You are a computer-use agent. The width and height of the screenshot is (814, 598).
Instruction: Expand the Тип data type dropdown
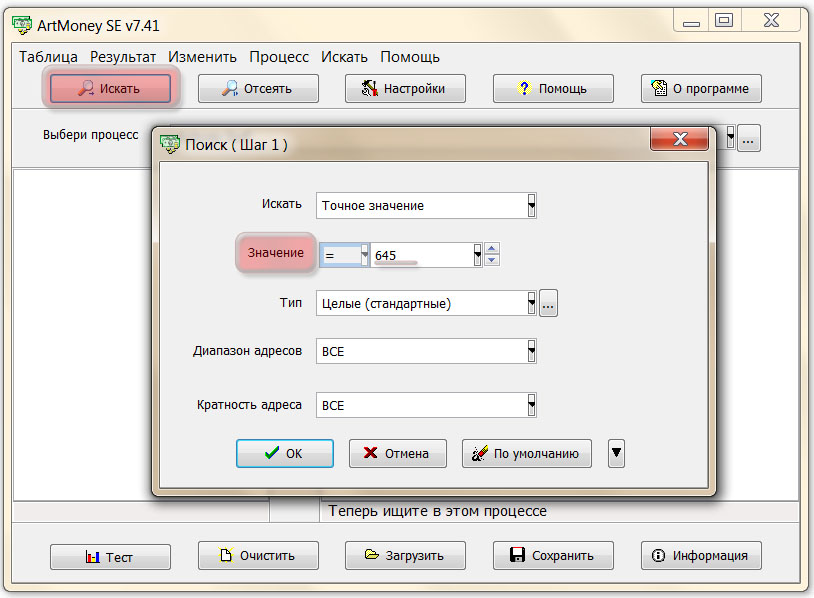click(x=531, y=303)
